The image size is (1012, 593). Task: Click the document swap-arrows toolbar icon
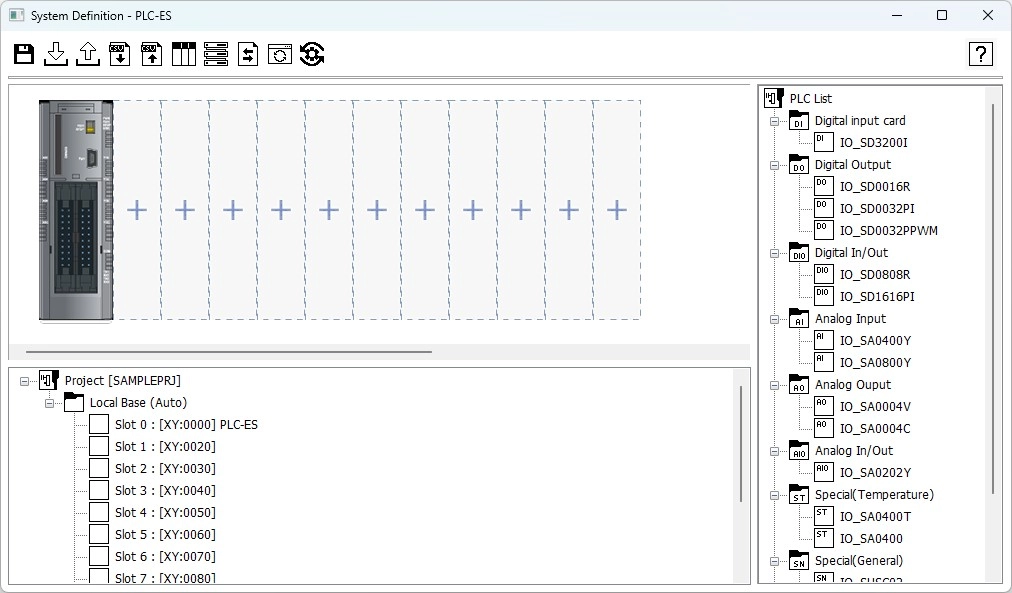(x=248, y=54)
